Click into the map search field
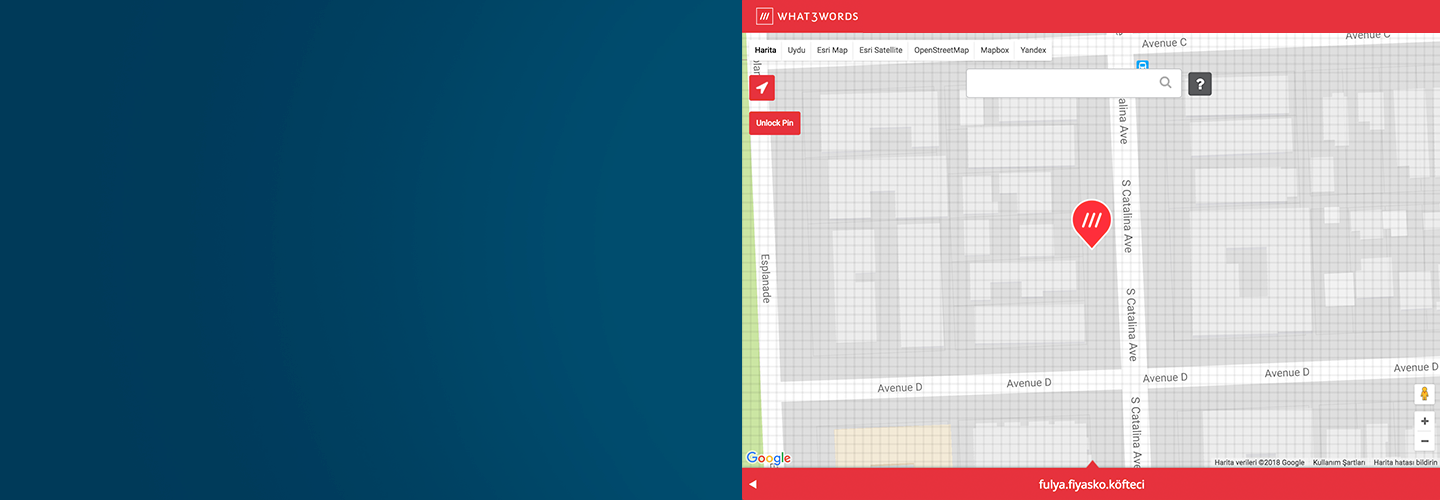Screen dimensions: 1440x500 click(x=1060, y=83)
